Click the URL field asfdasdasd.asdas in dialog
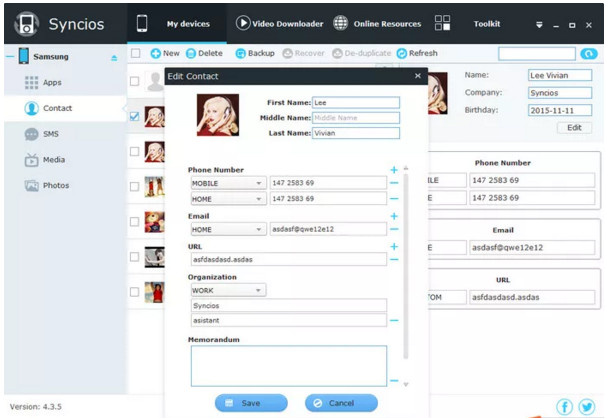The width and height of the screenshot is (606, 418). 289,260
